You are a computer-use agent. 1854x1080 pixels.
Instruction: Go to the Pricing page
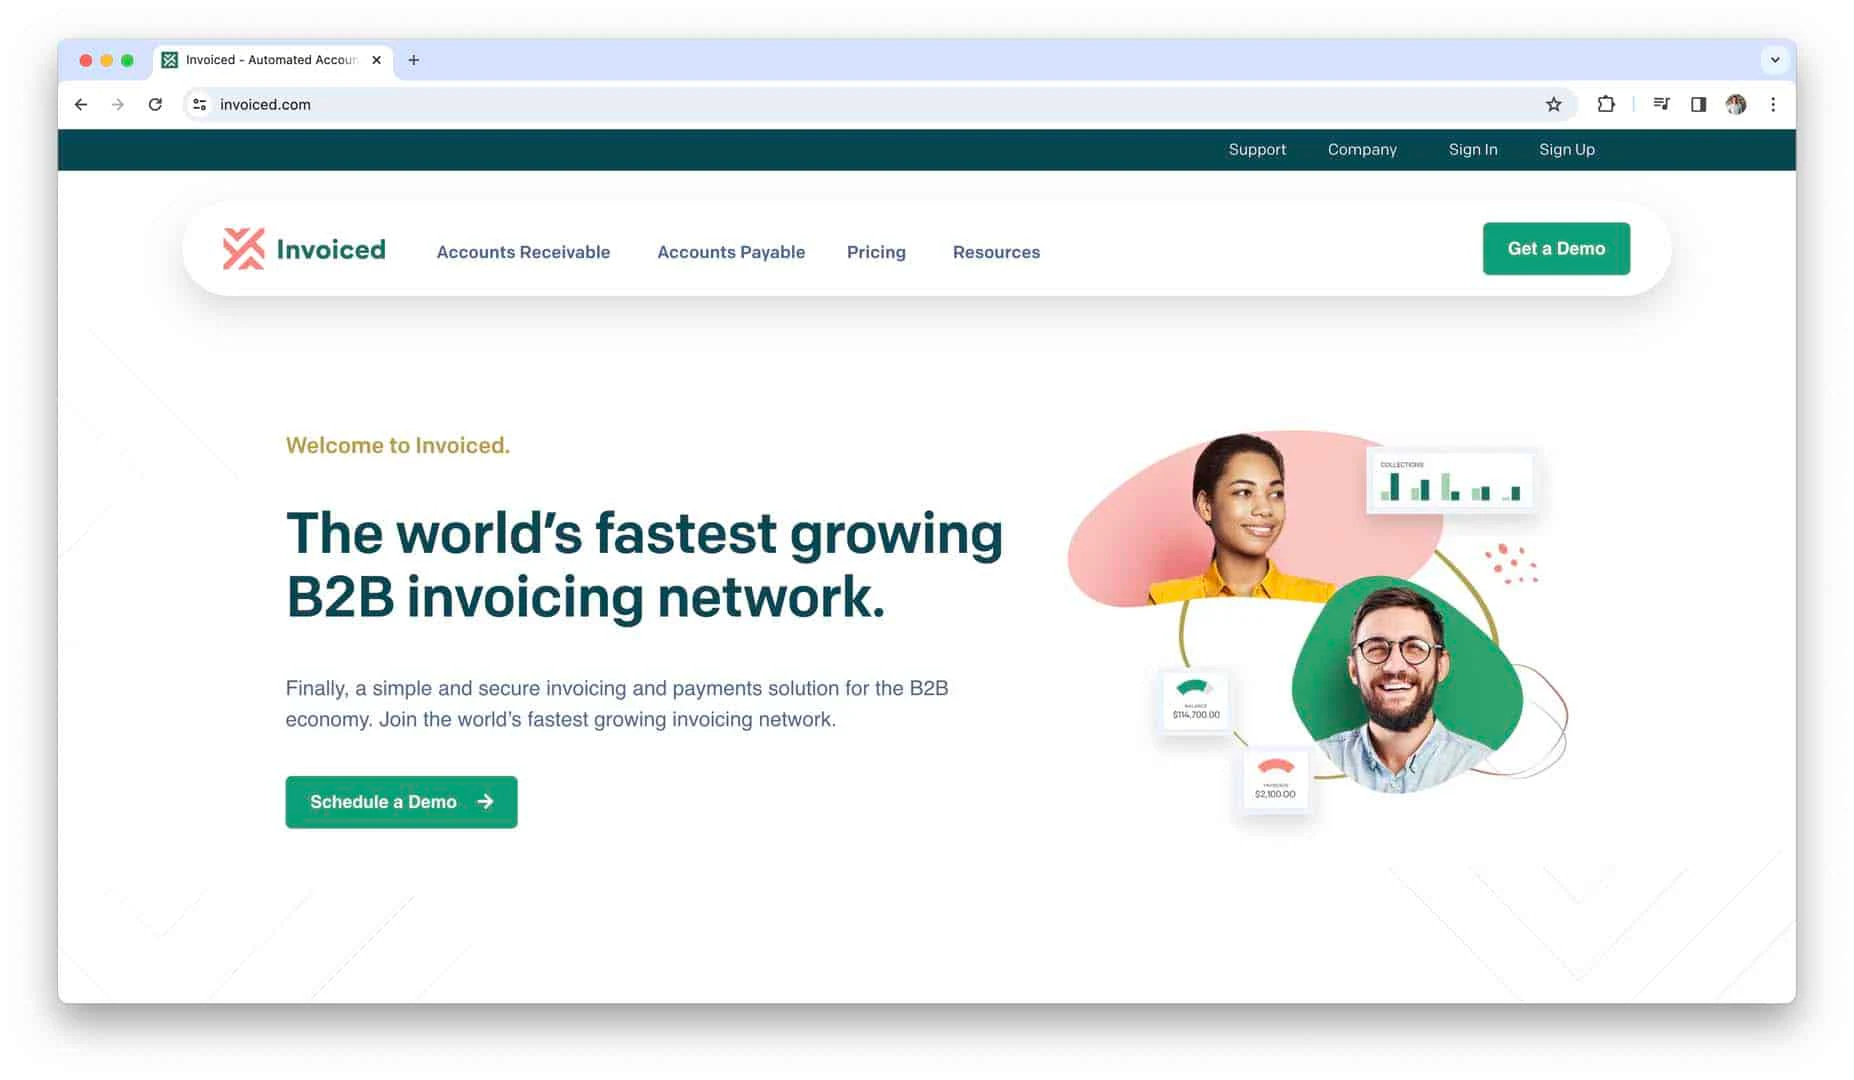pos(876,252)
